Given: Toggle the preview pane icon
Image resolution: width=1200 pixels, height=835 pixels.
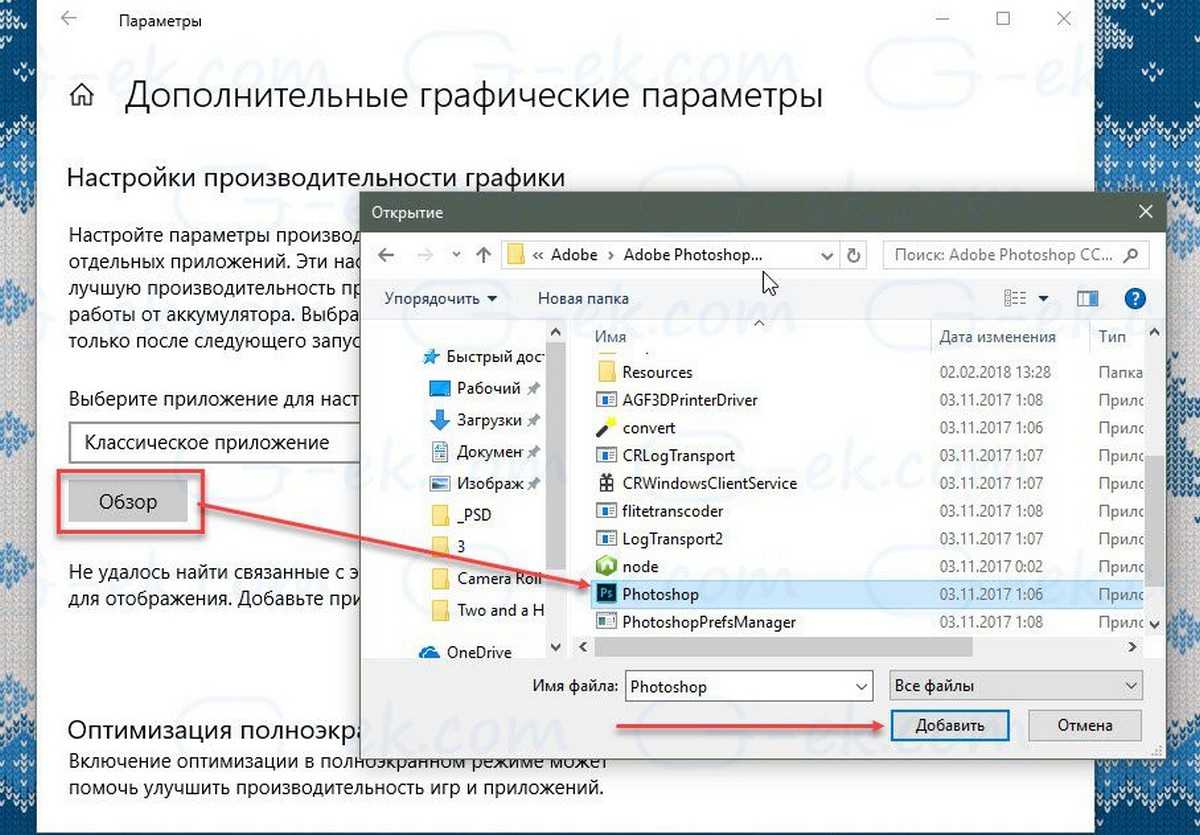Looking at the screenshot, I should (1088, 298).
